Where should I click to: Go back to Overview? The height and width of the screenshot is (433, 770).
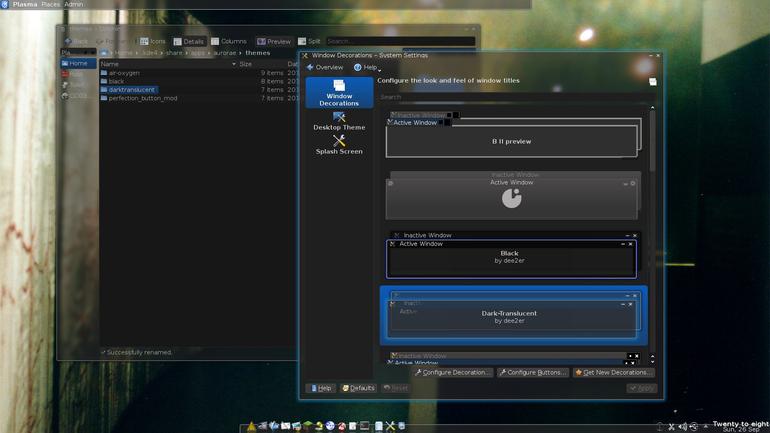325,67
